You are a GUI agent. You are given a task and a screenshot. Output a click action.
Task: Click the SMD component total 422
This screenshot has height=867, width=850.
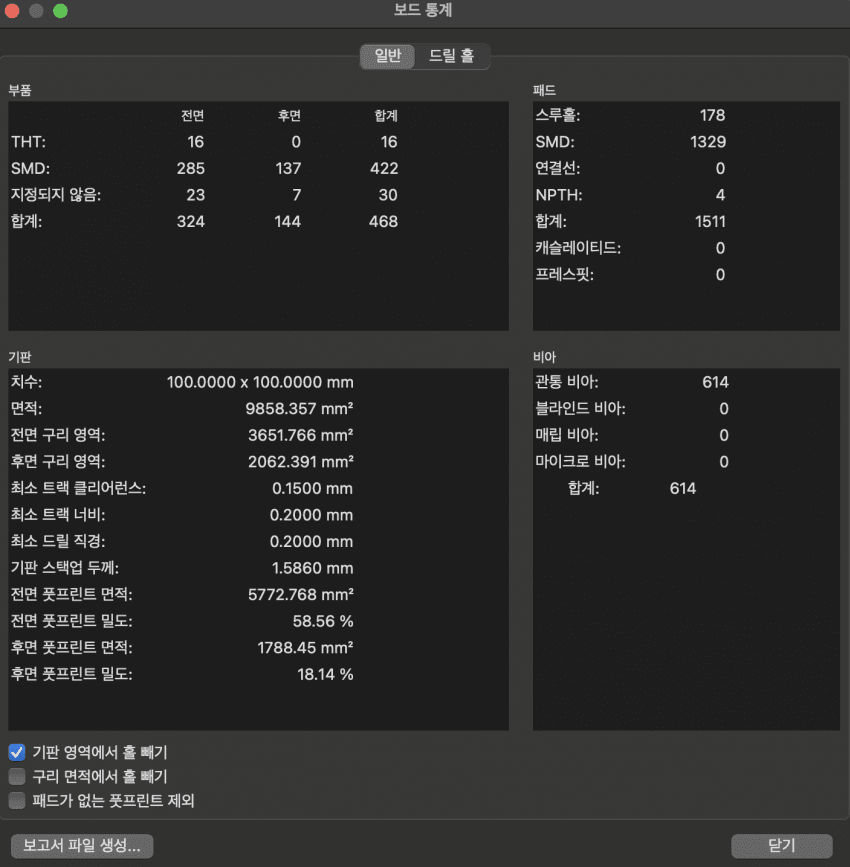pos(384,168)
